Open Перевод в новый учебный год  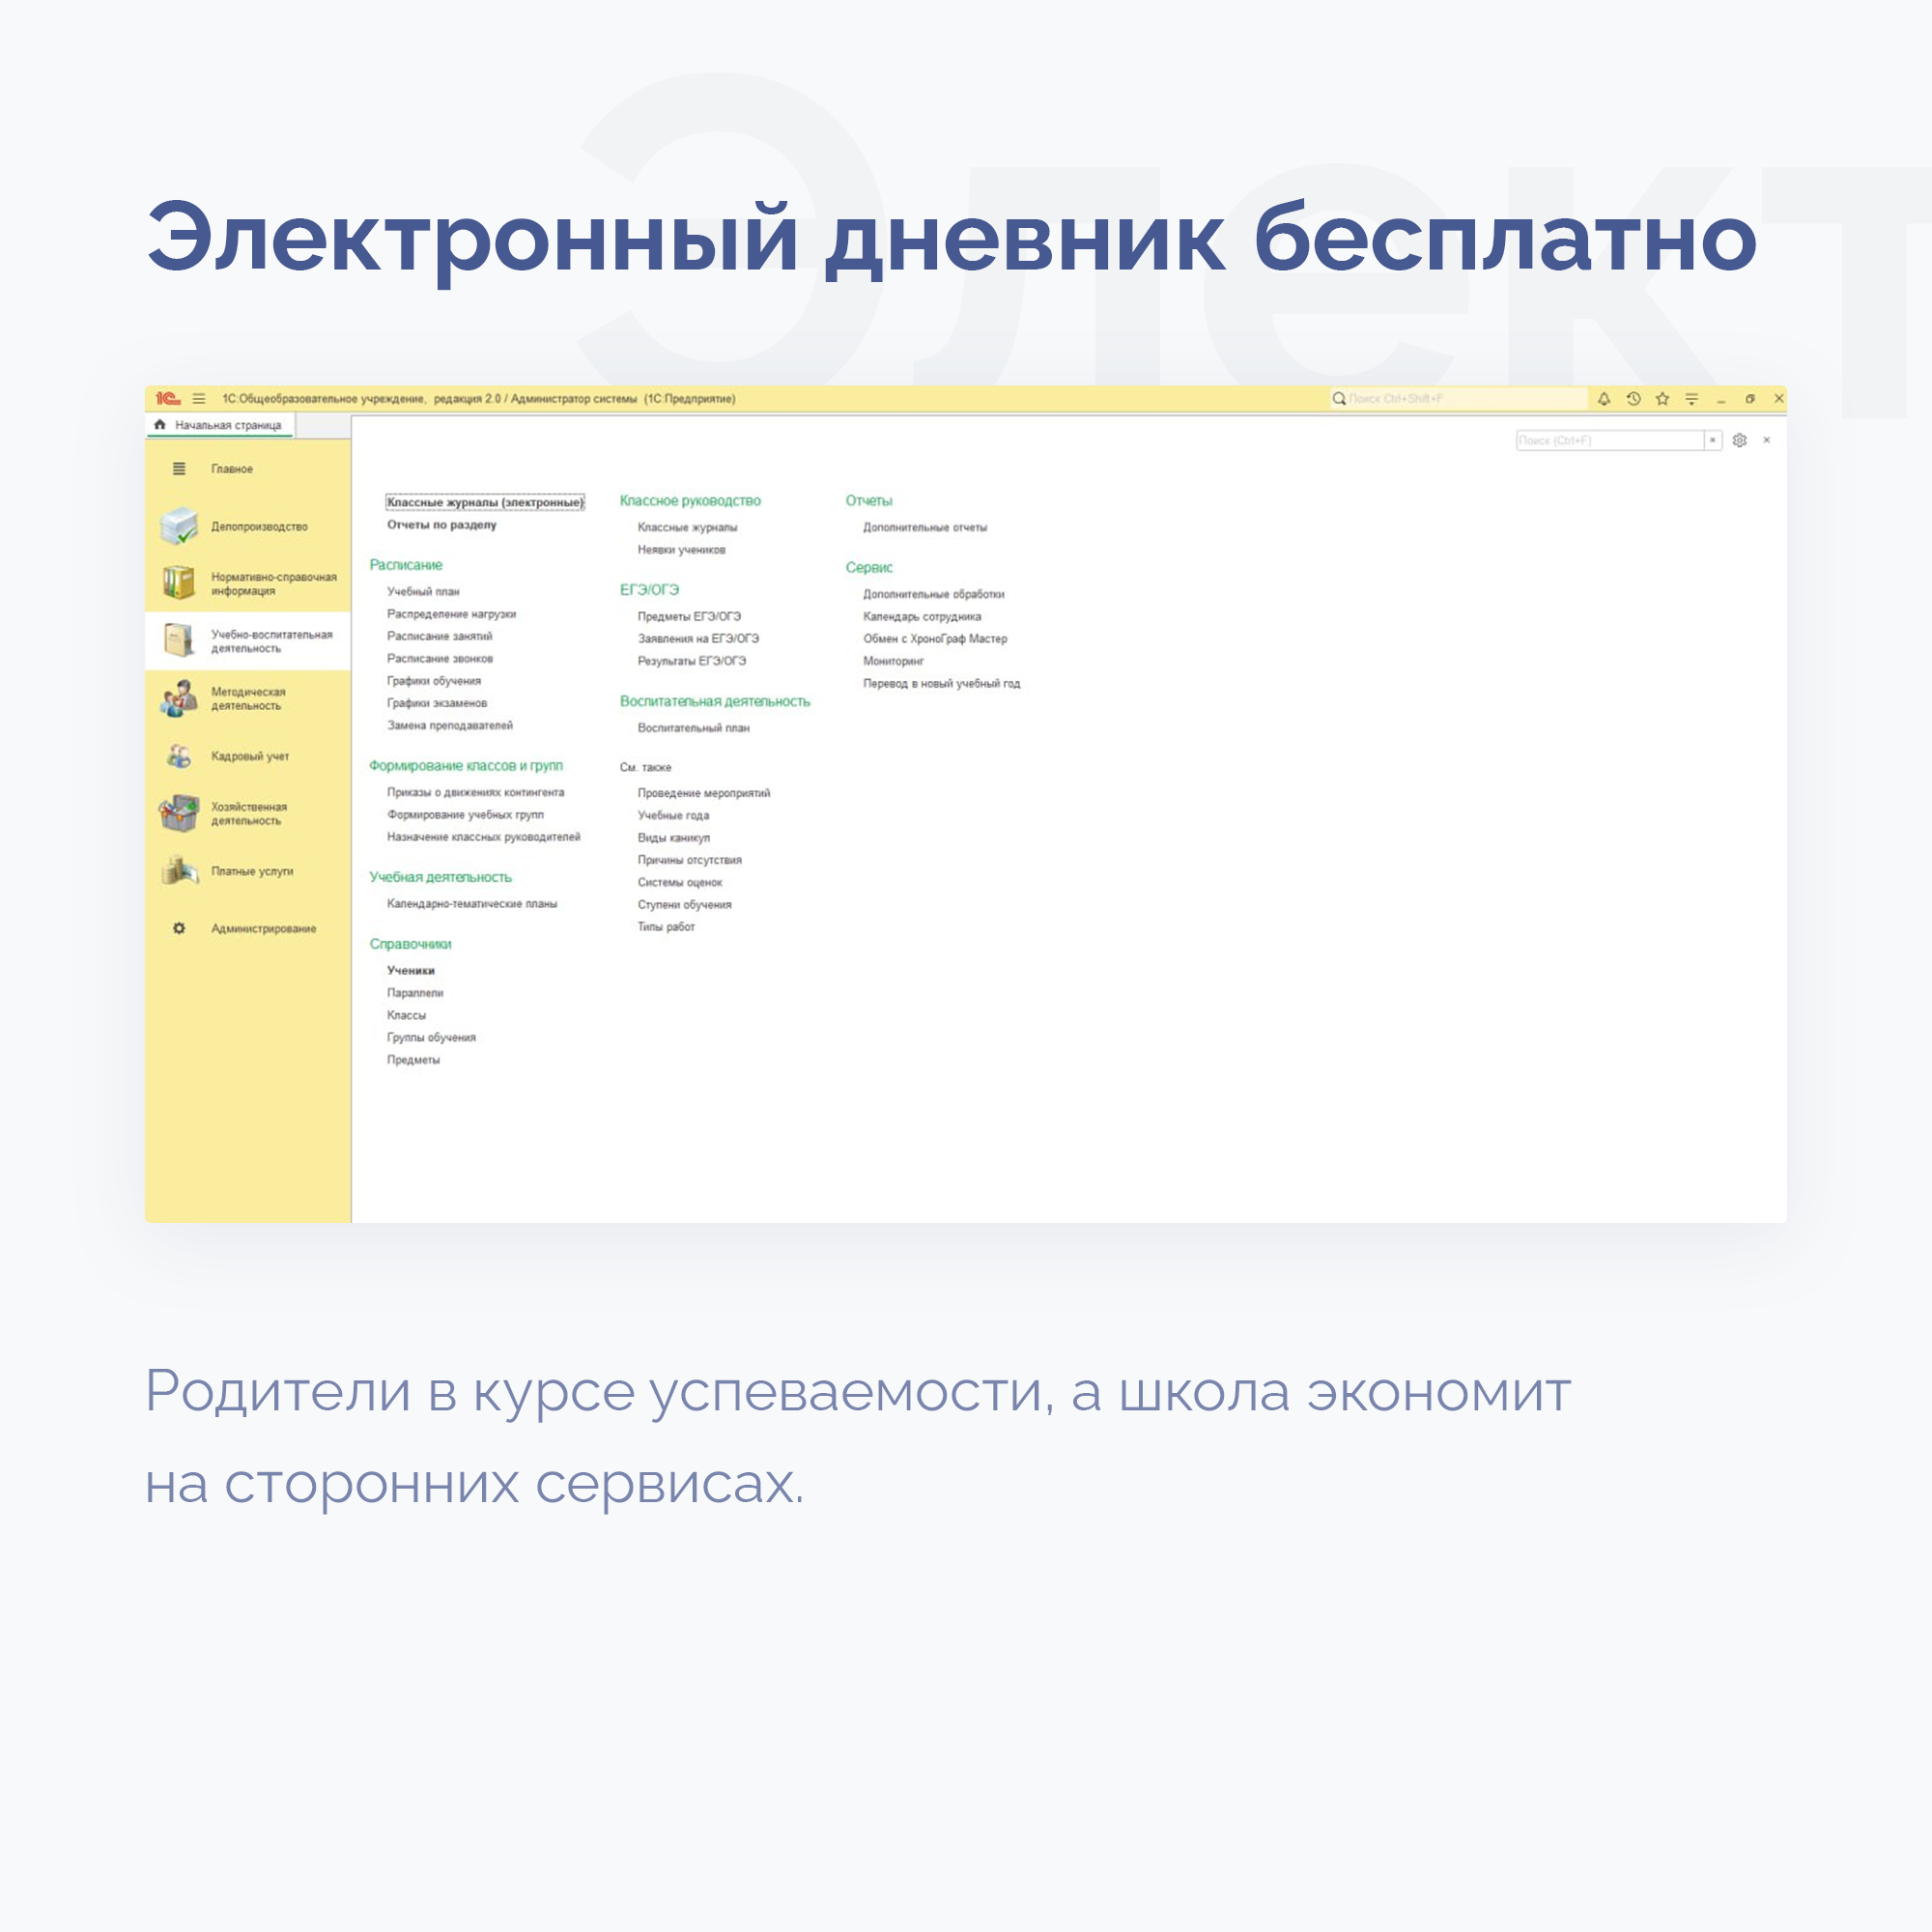tap(942, 683)
